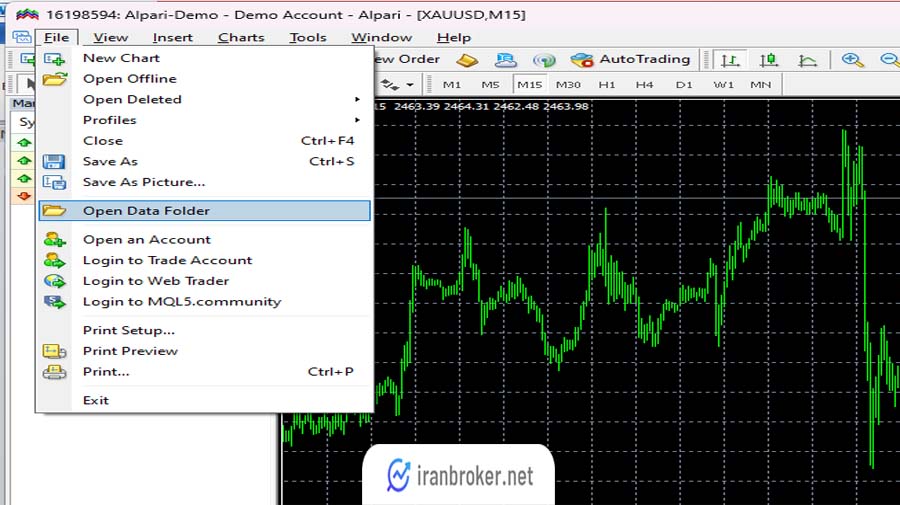Screen dimensions: 900x505
Task: Click the Login to Web Trader globe icon
Action: pos(55,281)
